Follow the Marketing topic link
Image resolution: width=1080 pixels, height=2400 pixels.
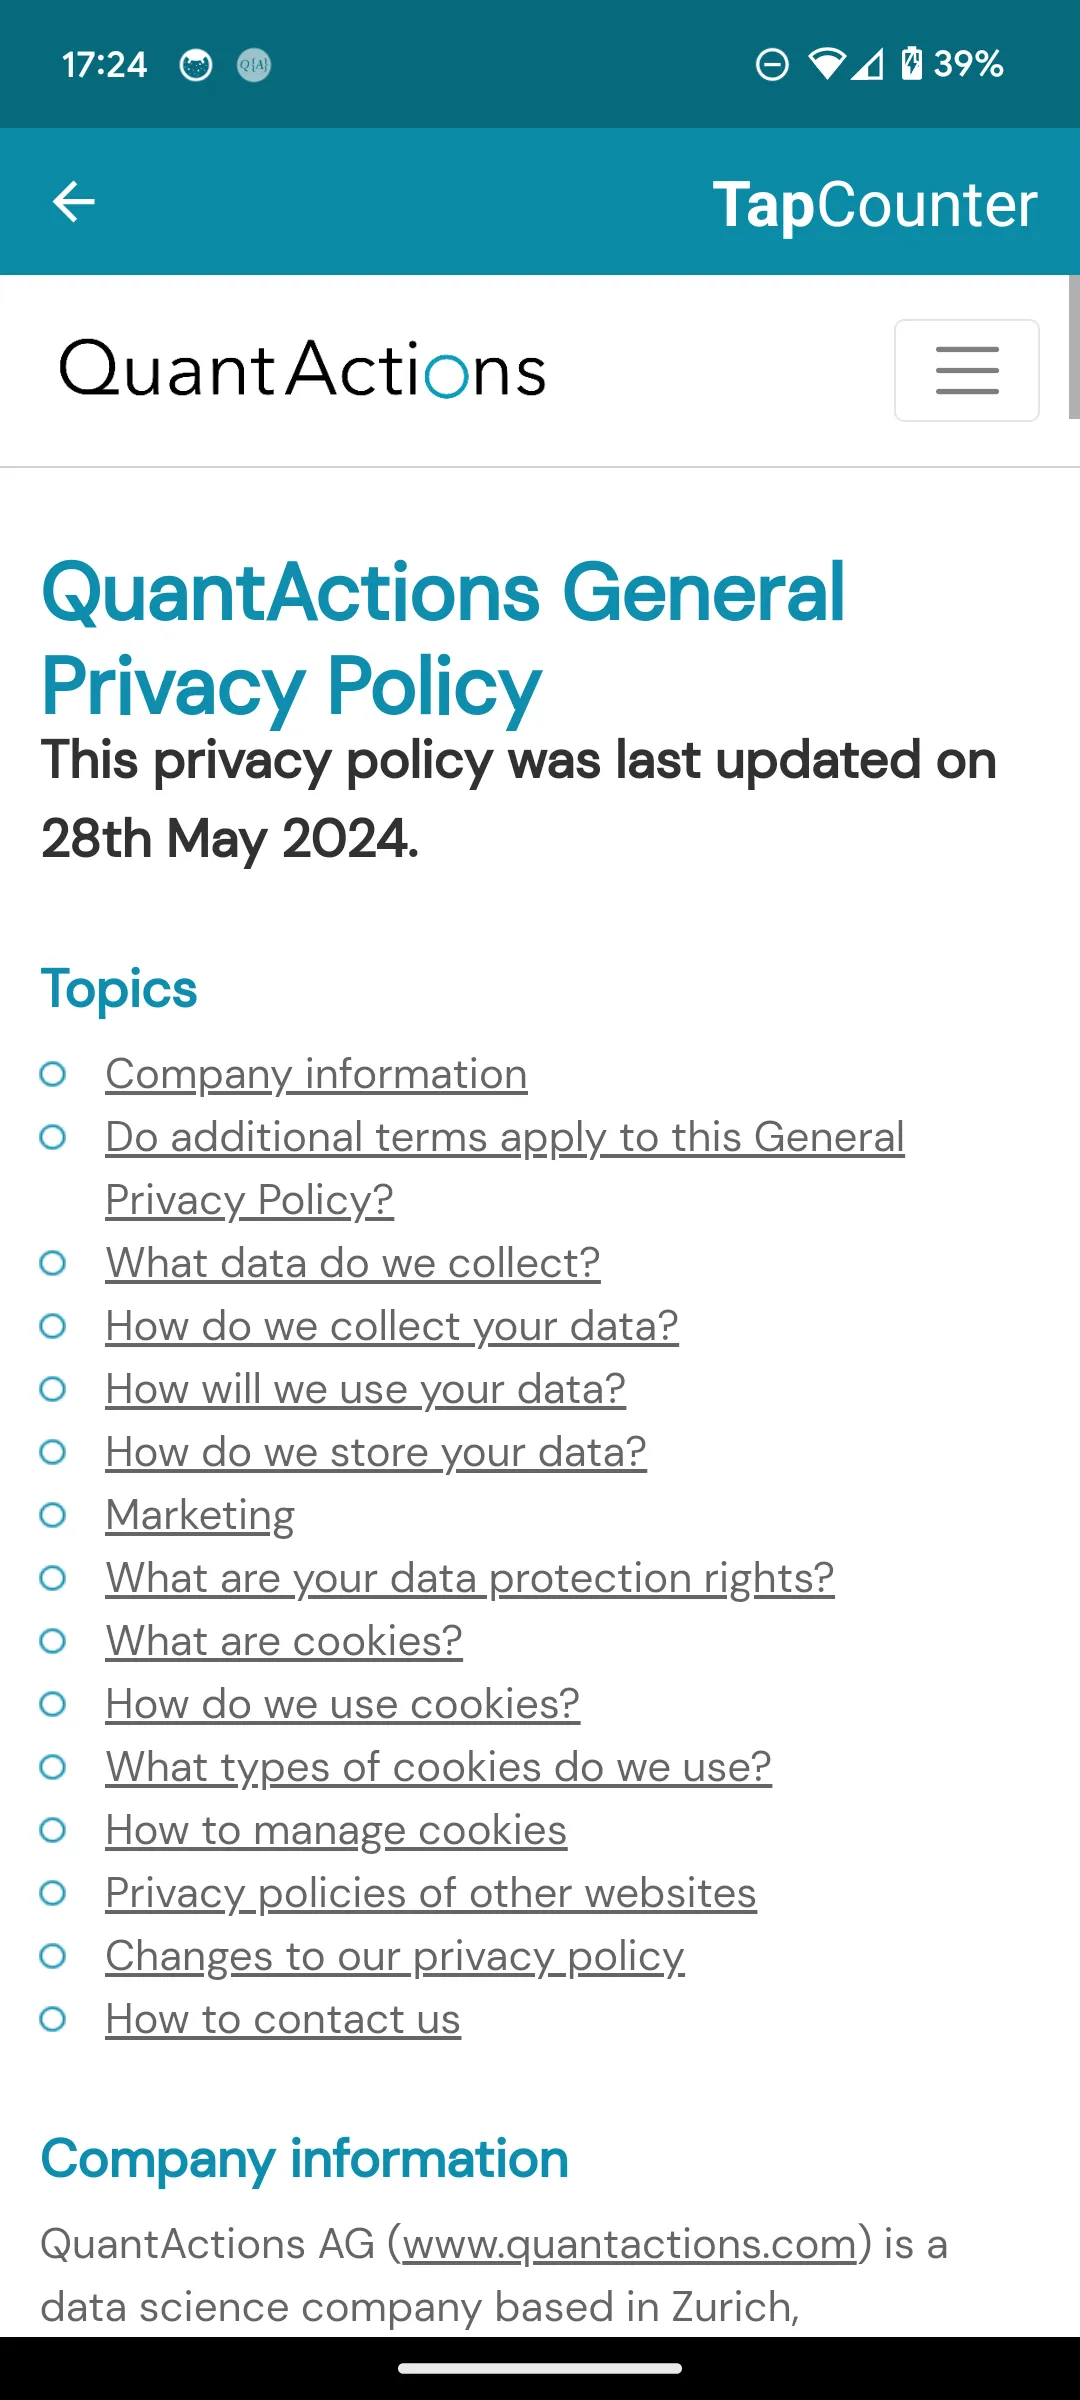[x=200, y=1515]
